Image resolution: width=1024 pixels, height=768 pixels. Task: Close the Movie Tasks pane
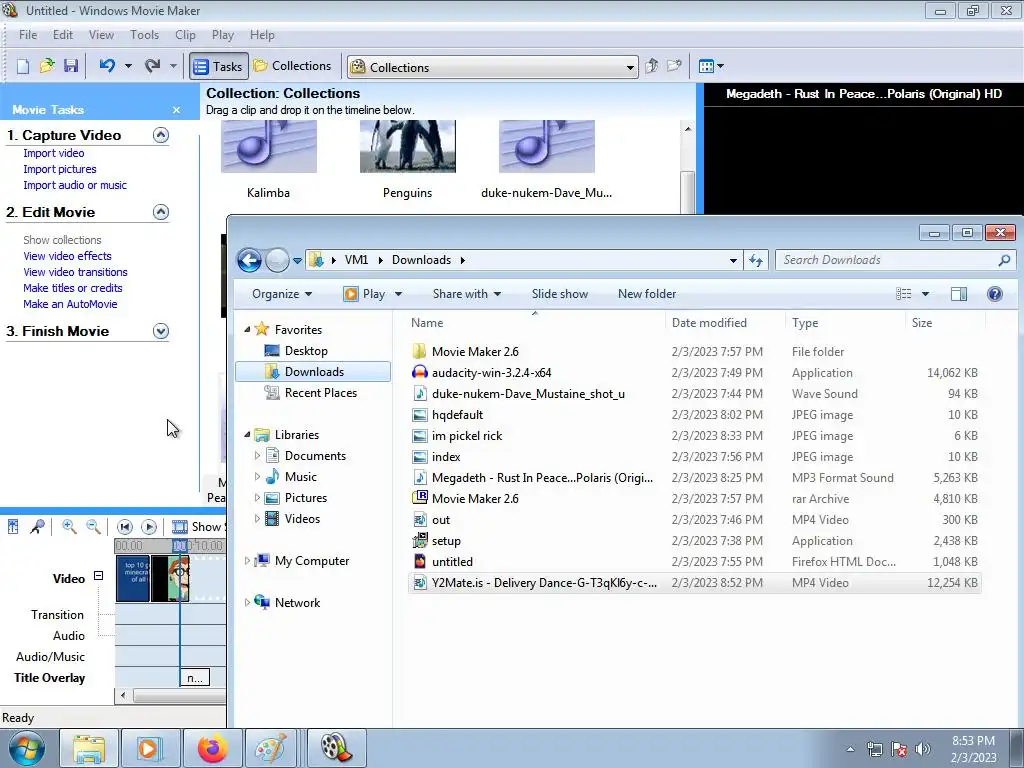pyautogui.click(x=176, y=110)
